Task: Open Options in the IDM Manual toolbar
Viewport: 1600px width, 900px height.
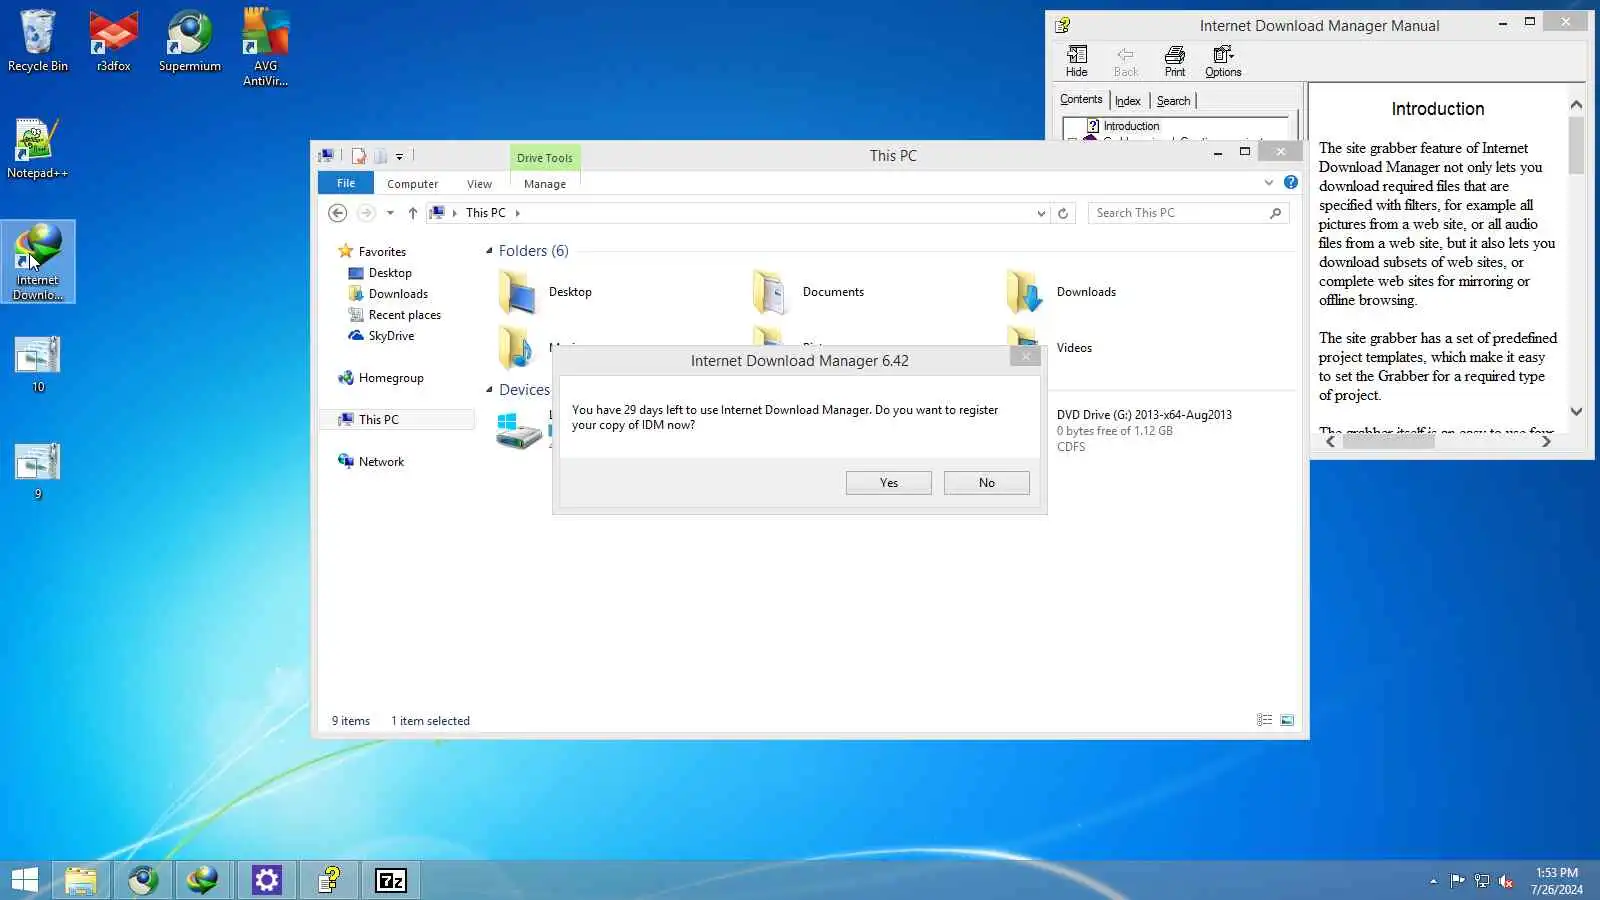Action: tap(1223, 61)
